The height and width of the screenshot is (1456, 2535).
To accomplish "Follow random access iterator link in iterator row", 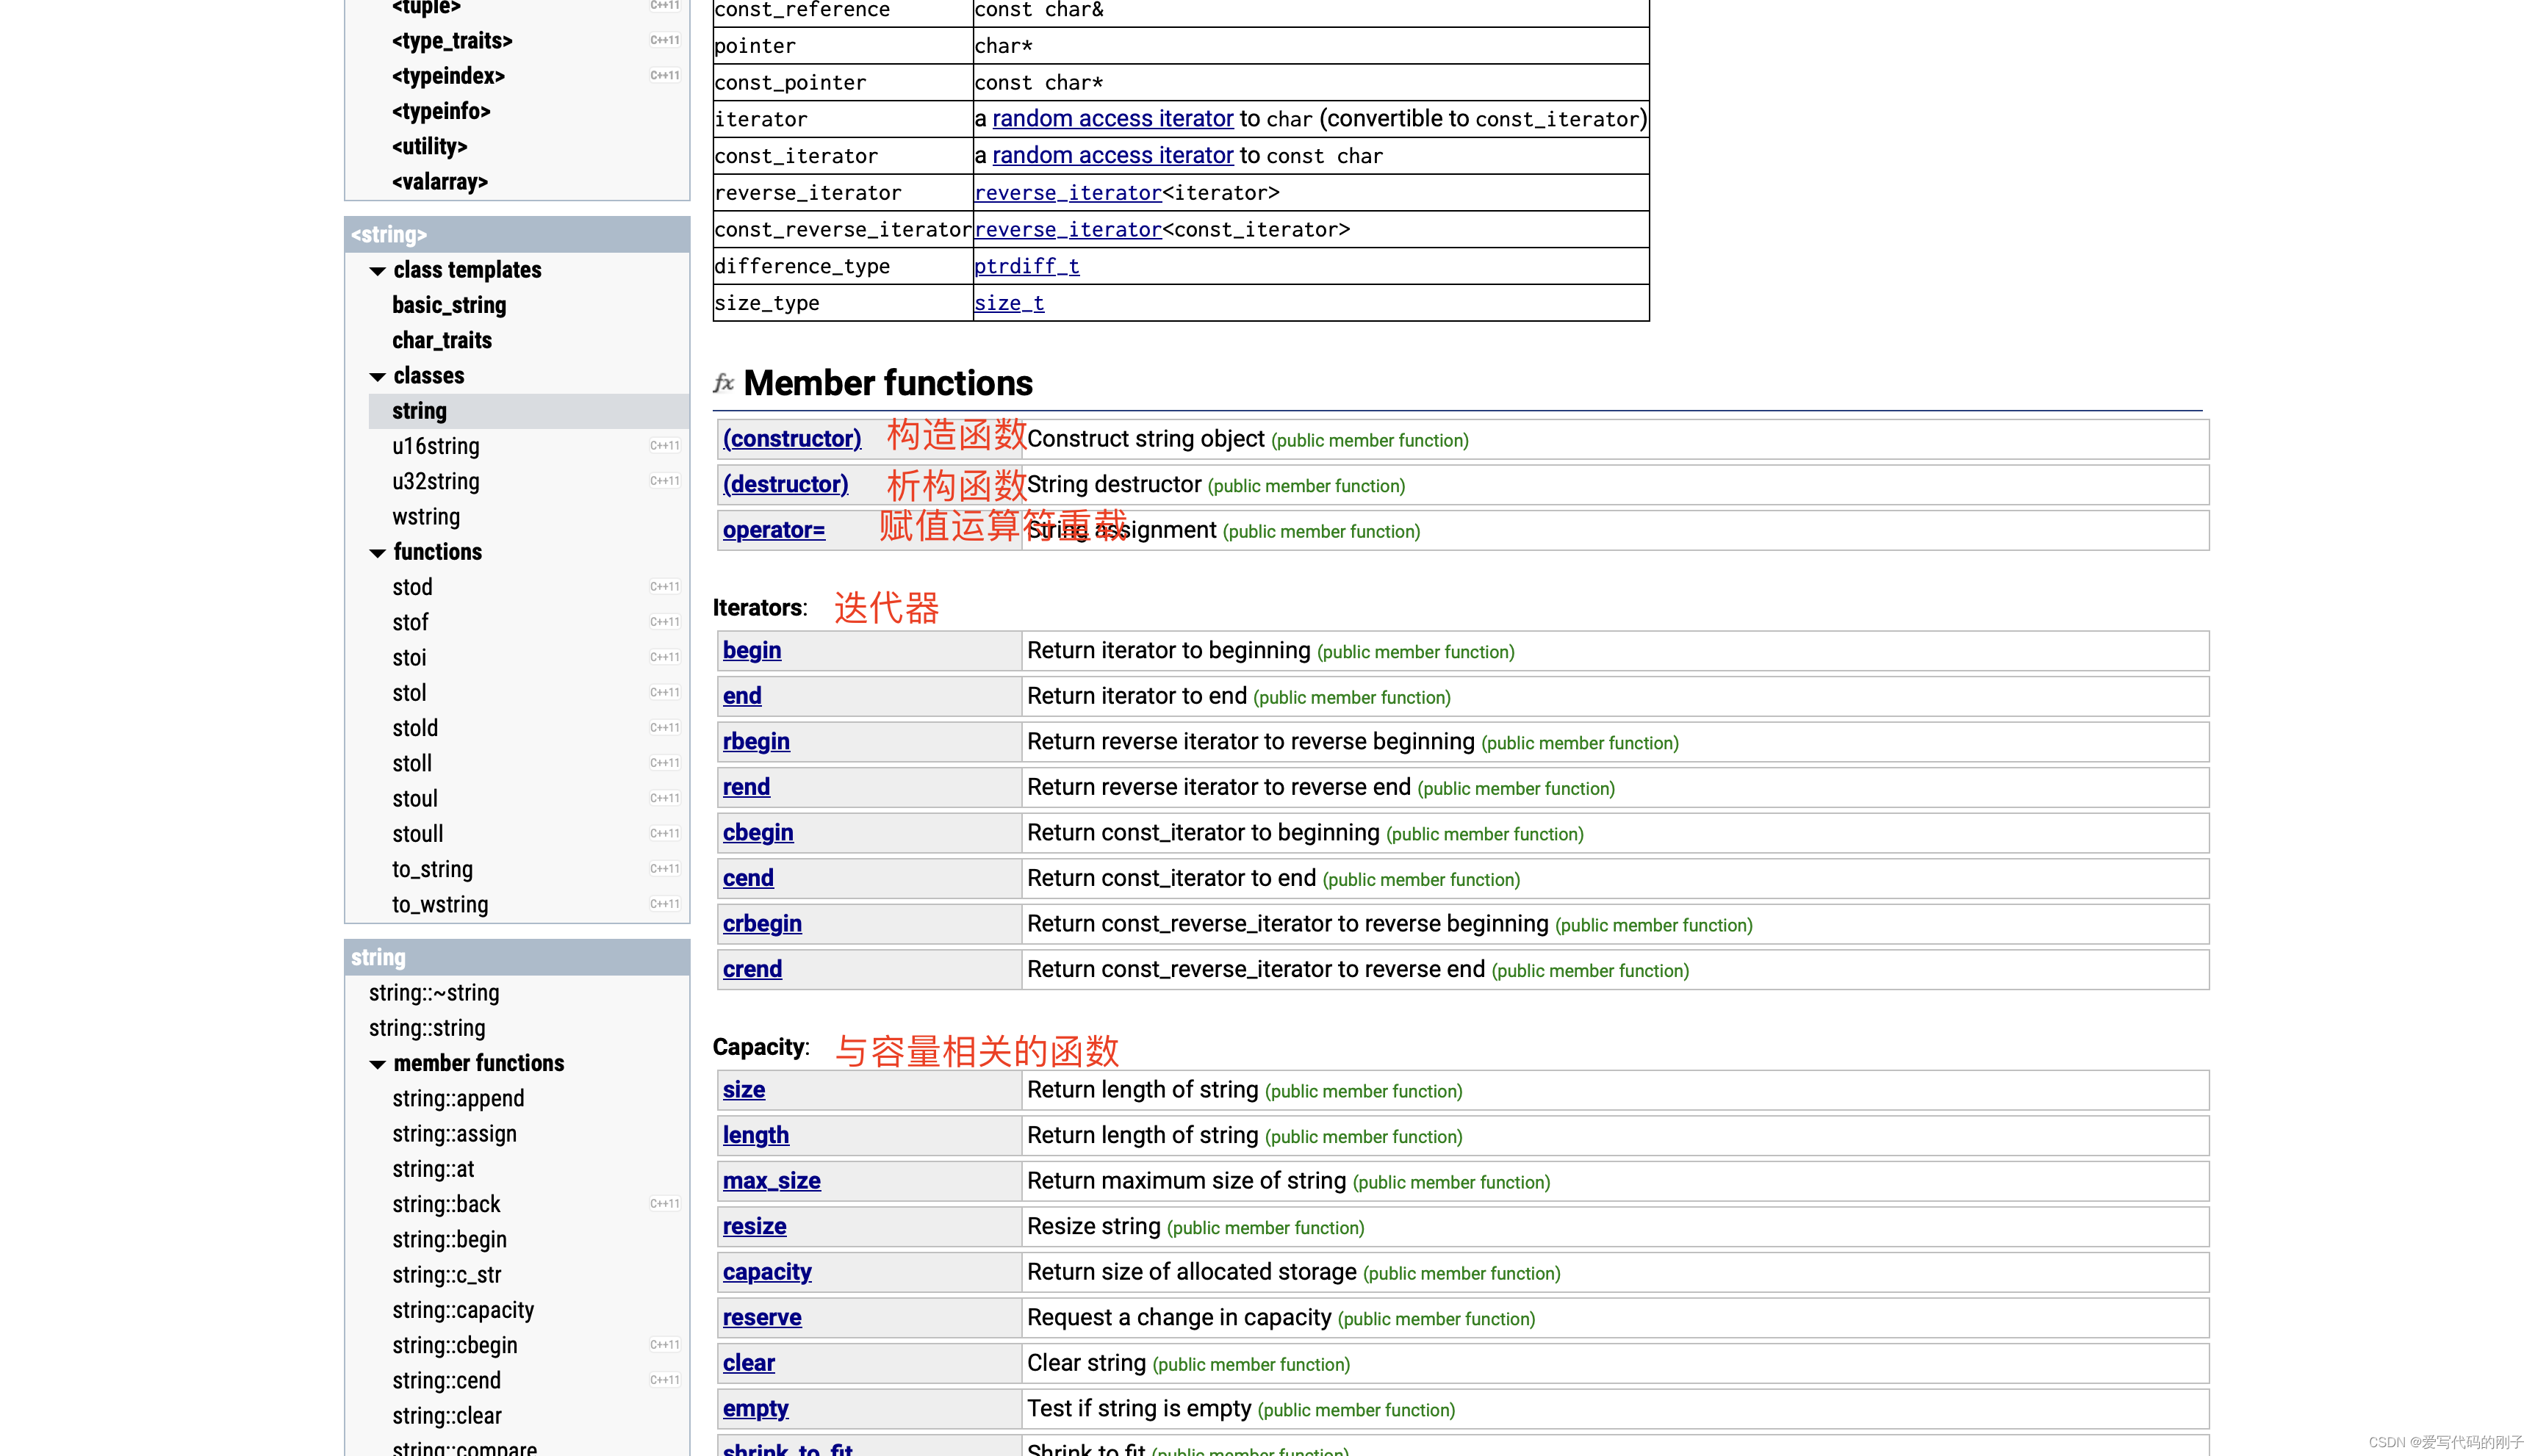I will [x=1112, y=119].
